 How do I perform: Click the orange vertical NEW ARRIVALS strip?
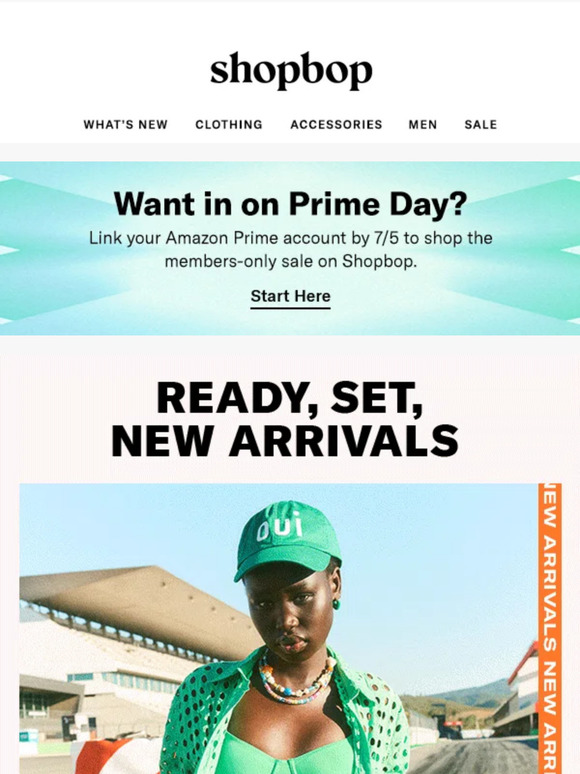pos(550,628)
